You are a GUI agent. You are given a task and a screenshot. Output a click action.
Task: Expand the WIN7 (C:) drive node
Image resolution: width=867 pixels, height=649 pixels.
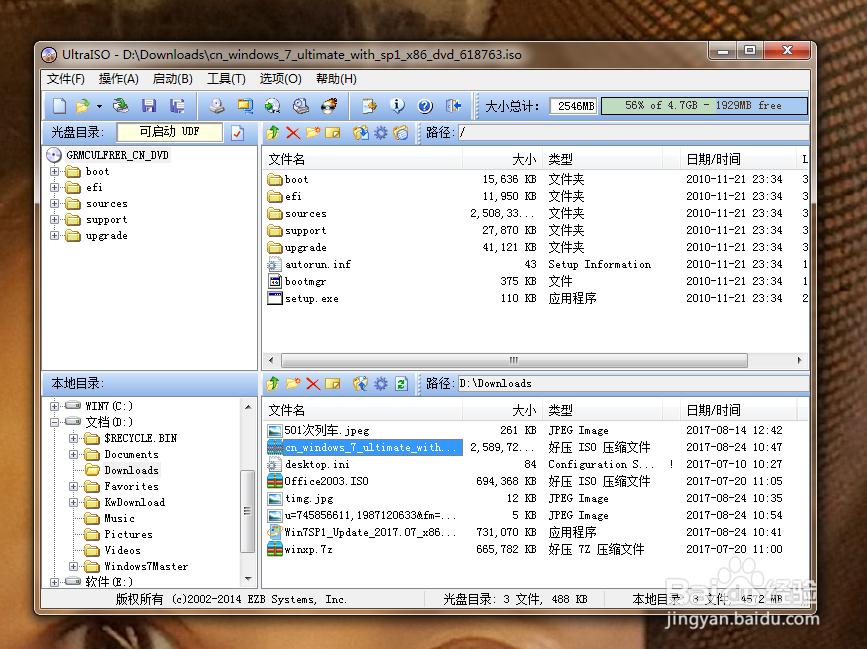click(x=54, y=406)
